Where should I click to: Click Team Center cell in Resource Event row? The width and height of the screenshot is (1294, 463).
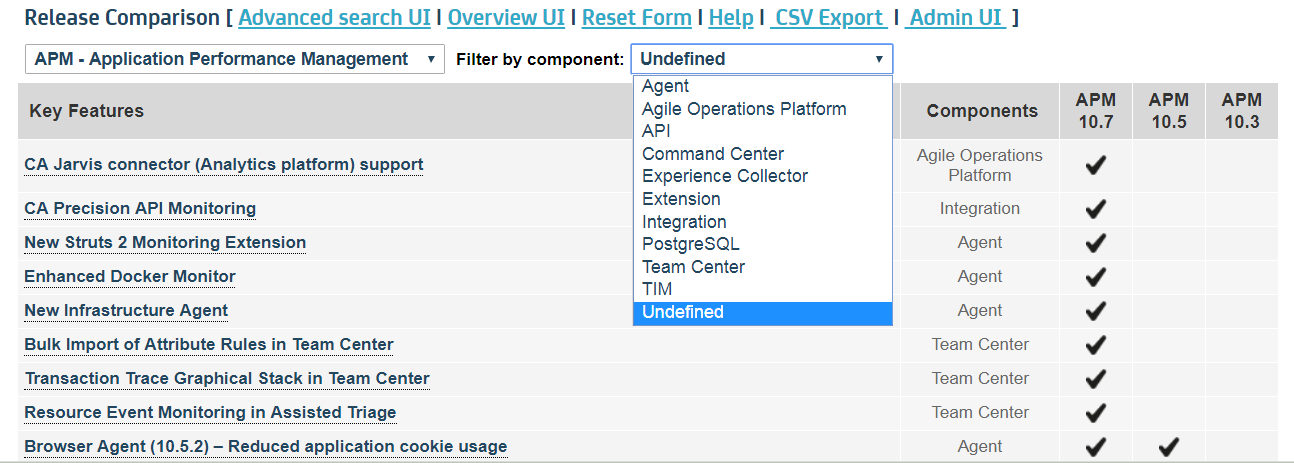point(980,413)
